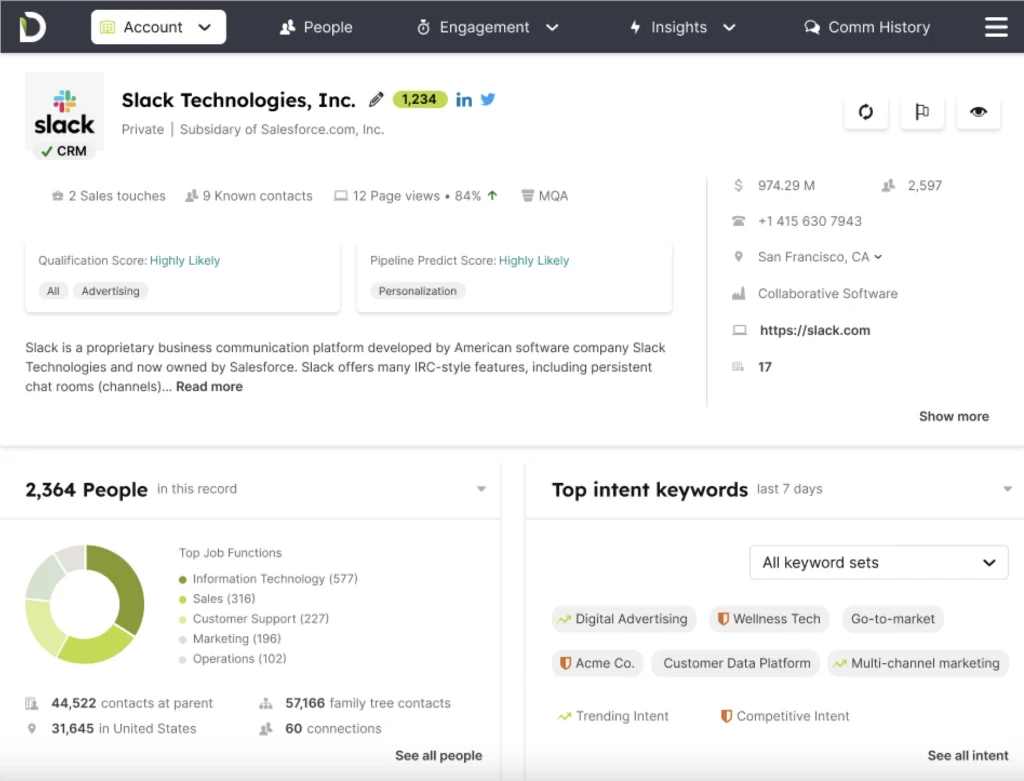Open the Comm History tab

[x=867, y=27]
